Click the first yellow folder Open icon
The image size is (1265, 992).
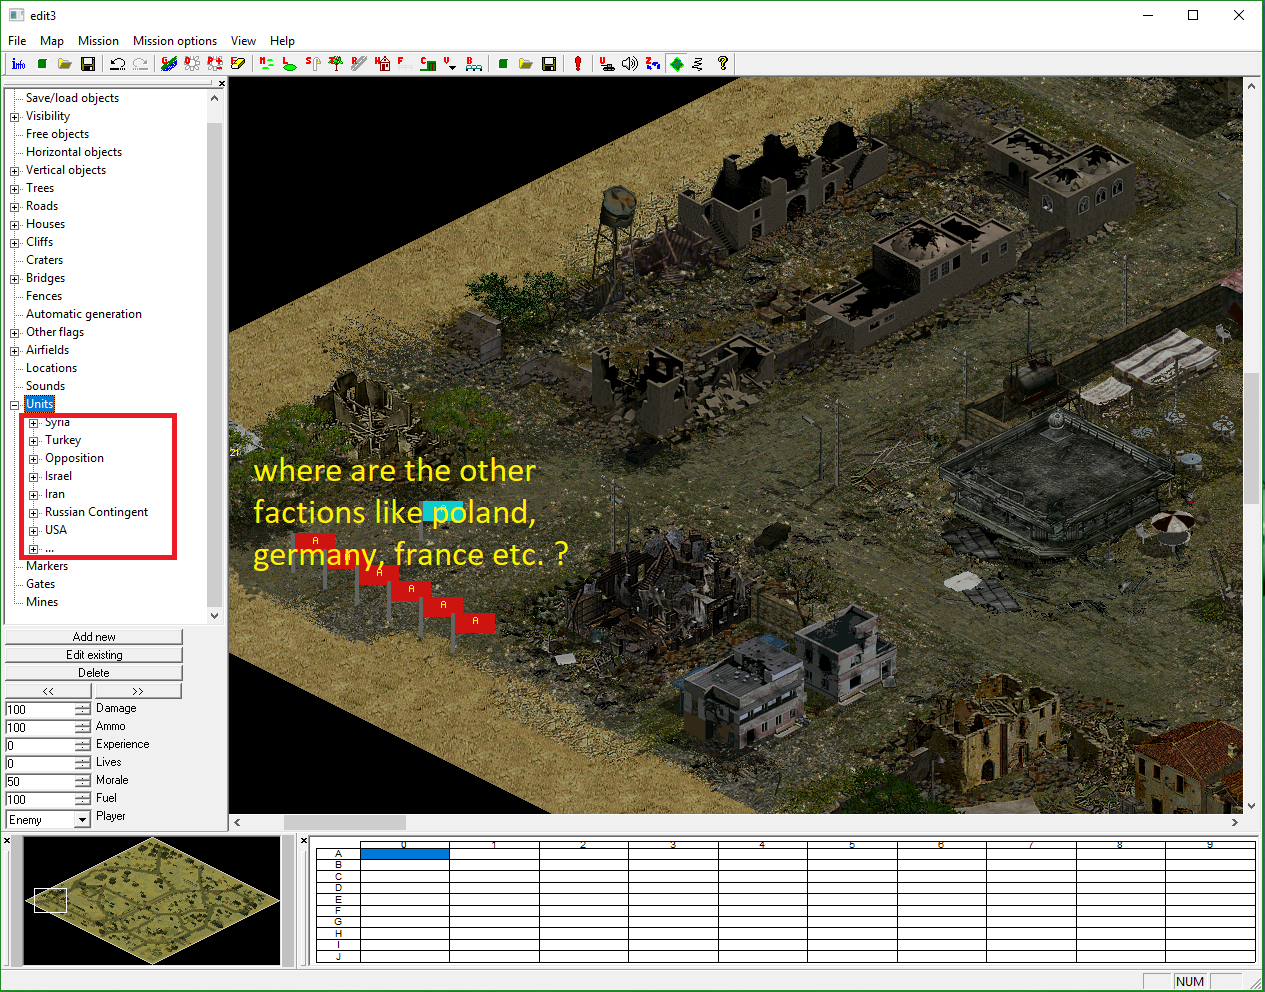(x=65, y=64)
